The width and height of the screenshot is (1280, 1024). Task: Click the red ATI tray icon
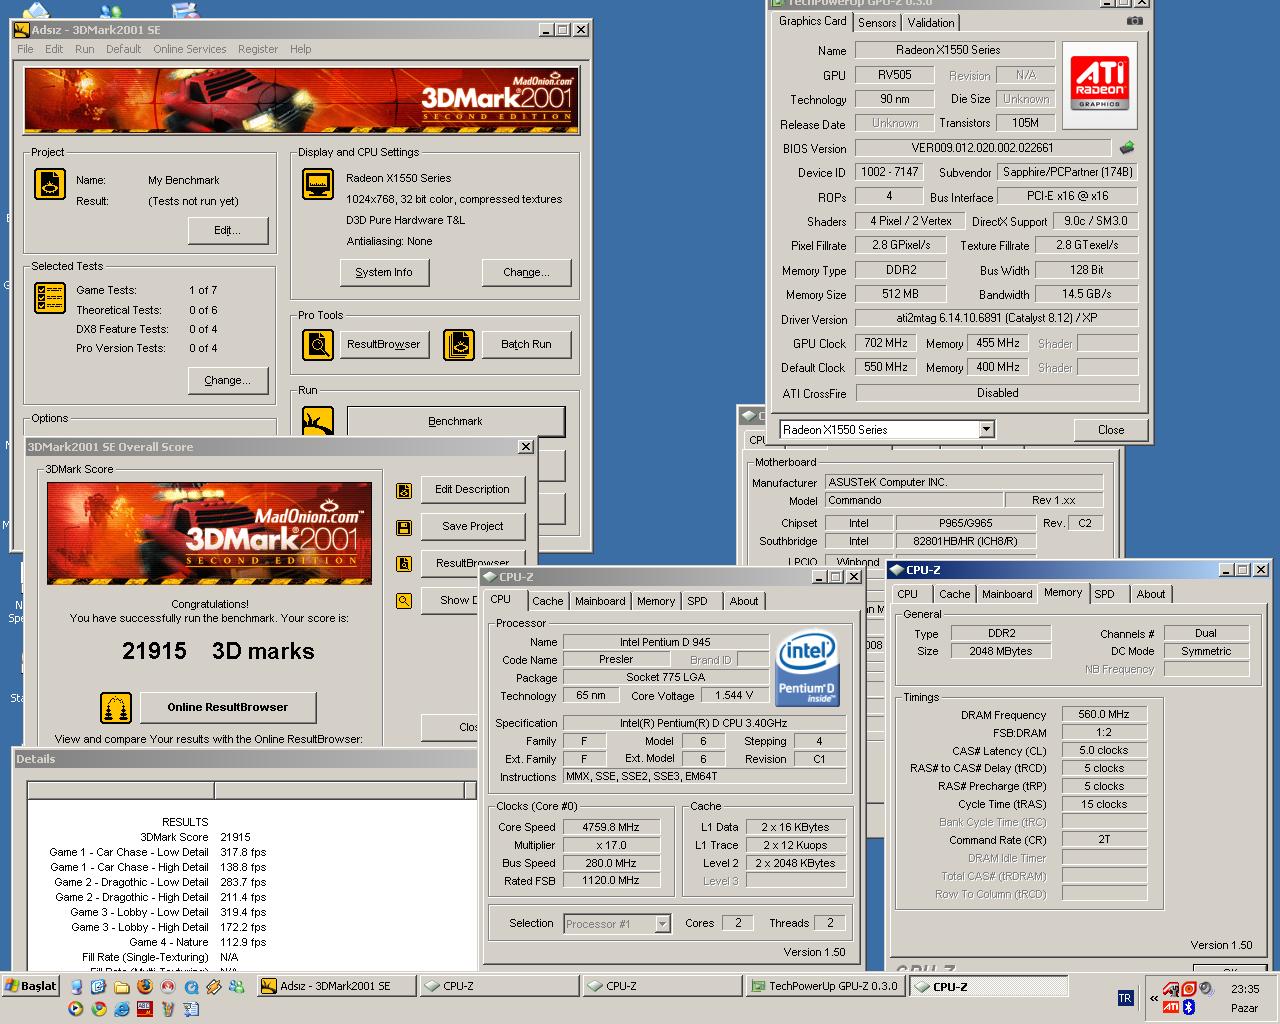(x=1170, y=1007)
